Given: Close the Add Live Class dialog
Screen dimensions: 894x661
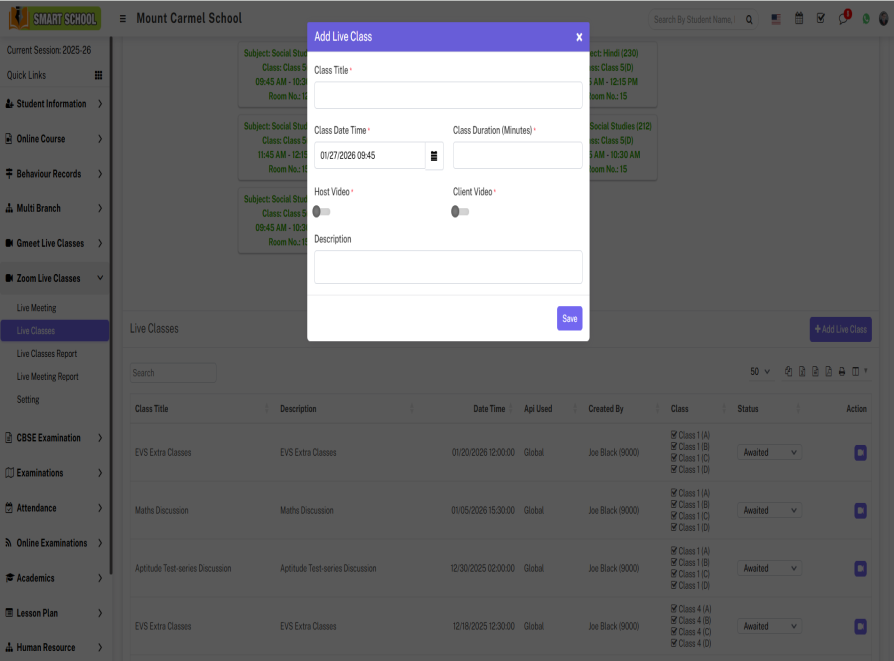Looking at the screenshot, I should 578,37.
